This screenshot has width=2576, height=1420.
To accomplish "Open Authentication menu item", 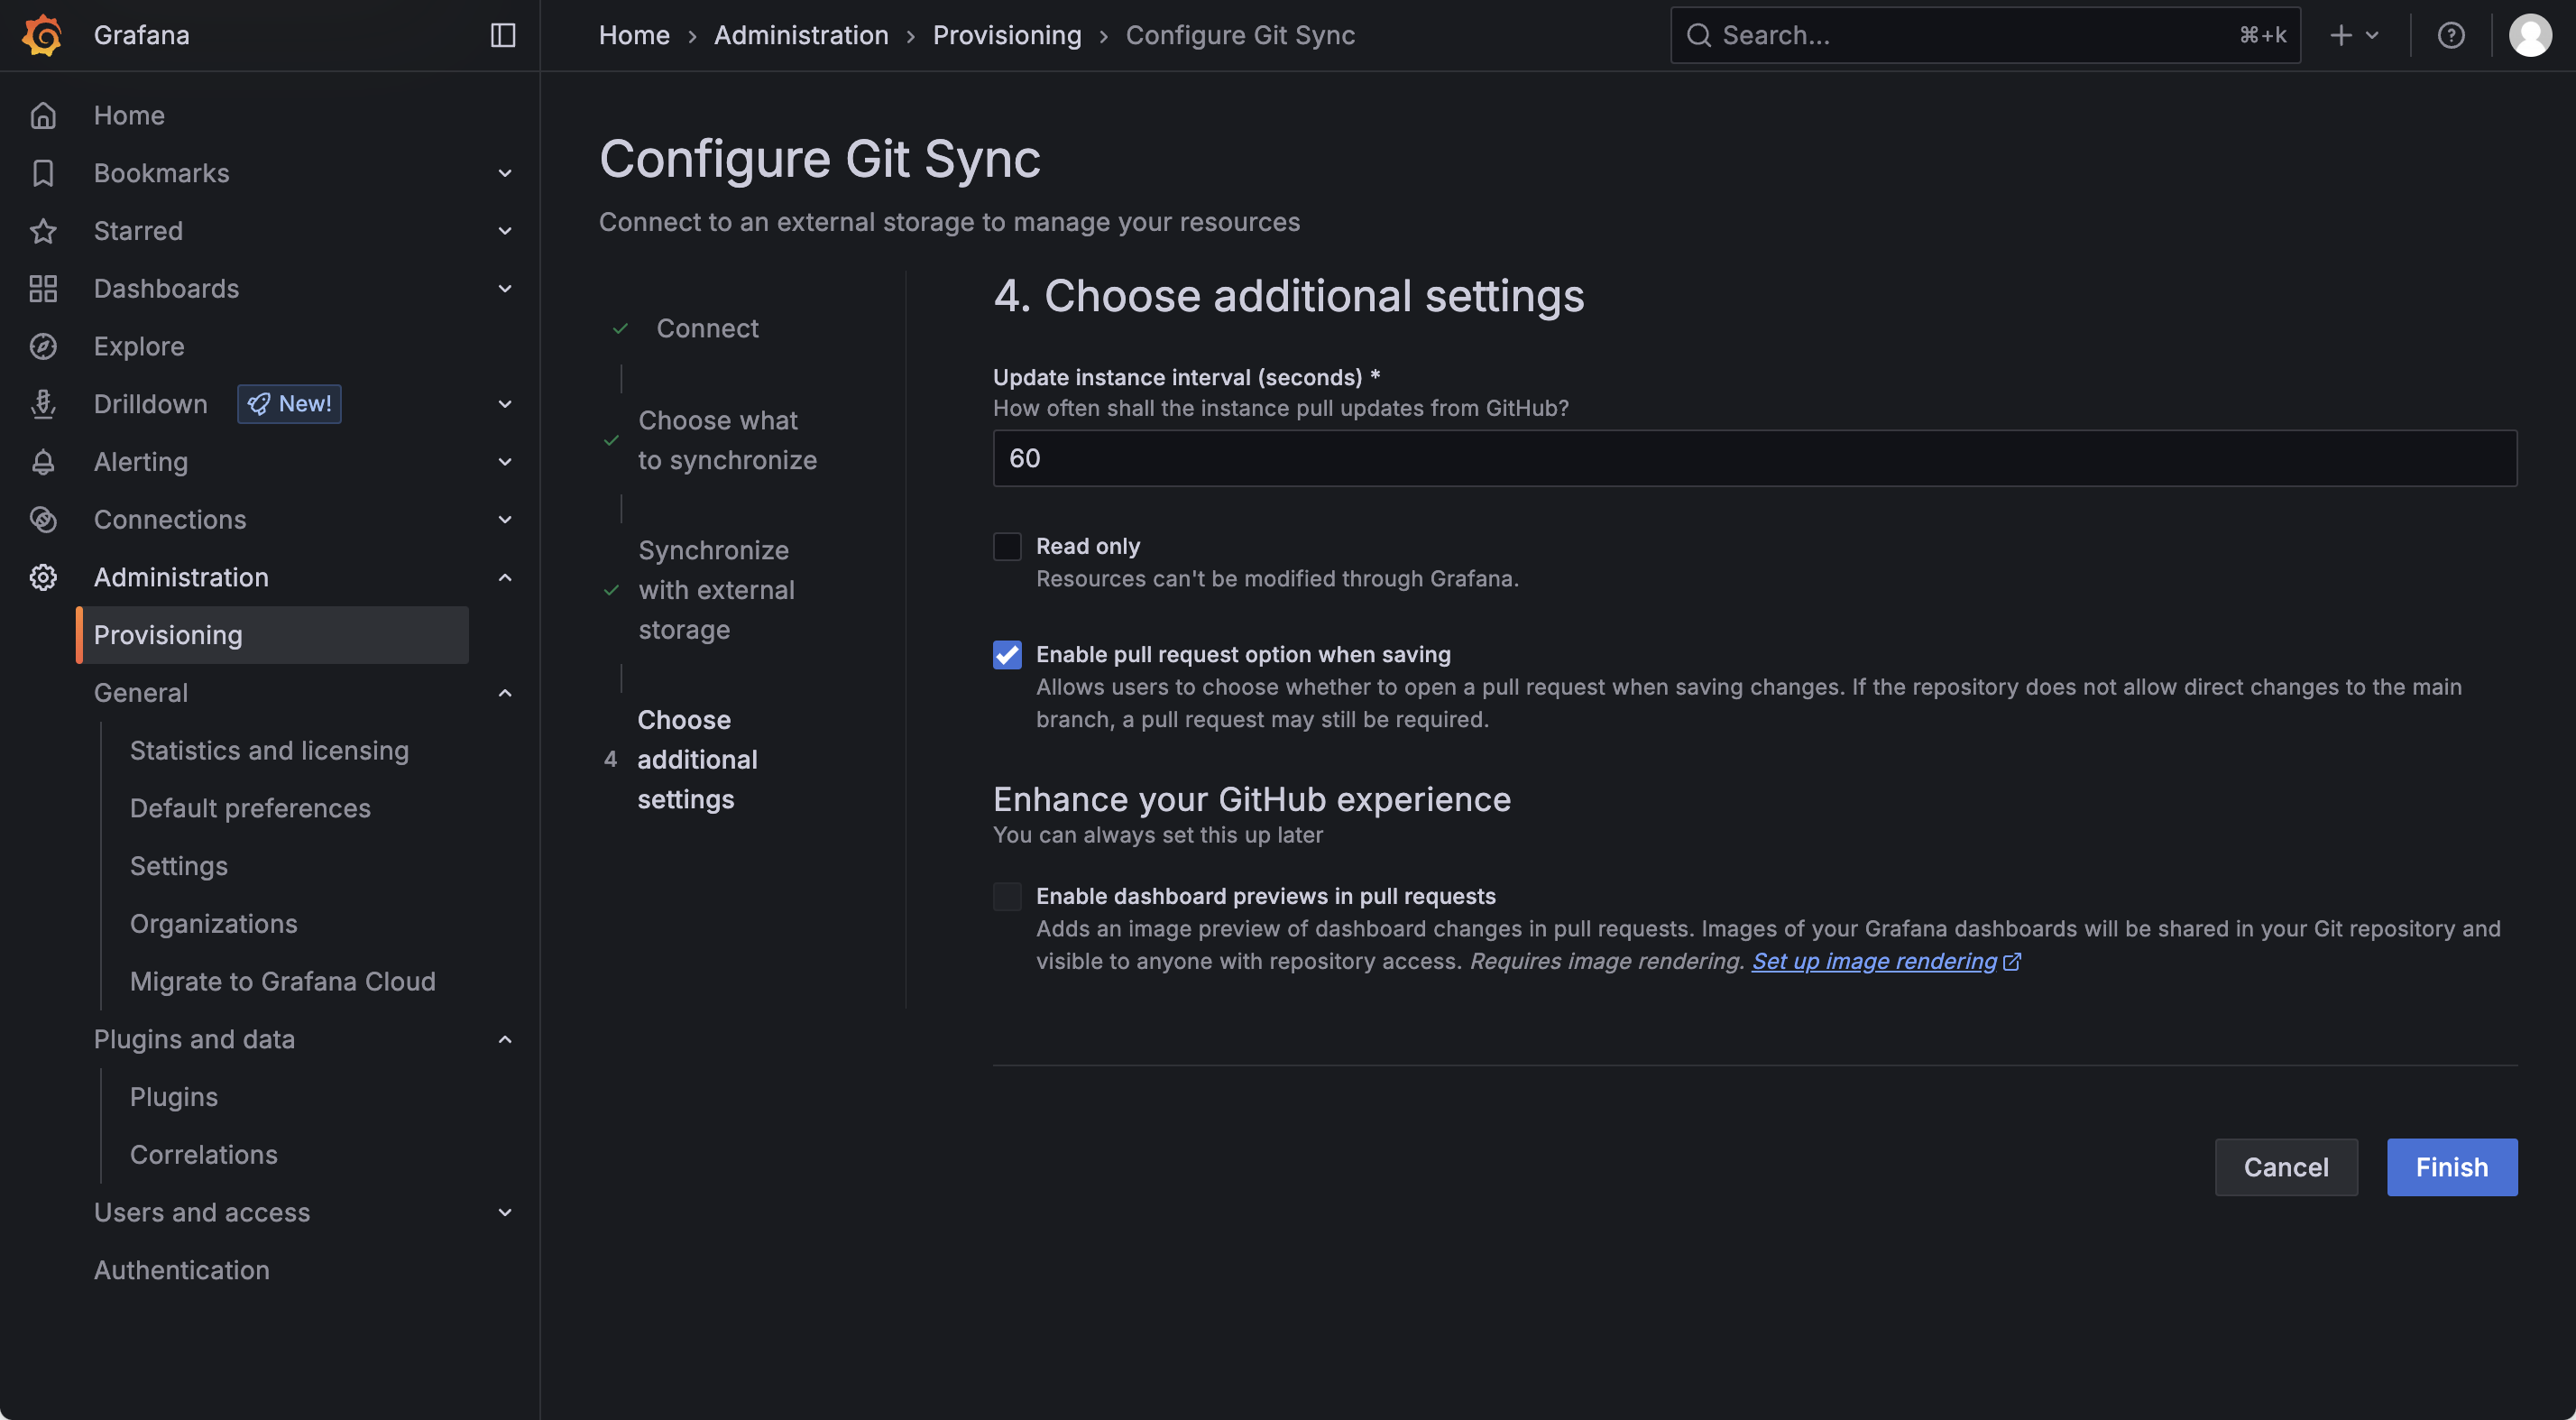I will coord(182,1270).
